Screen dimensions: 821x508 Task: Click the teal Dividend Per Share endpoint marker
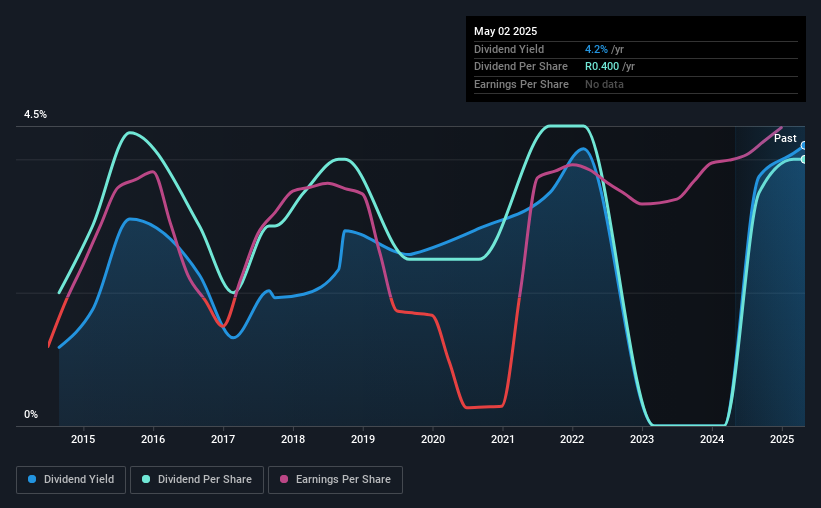click(804, 159)
